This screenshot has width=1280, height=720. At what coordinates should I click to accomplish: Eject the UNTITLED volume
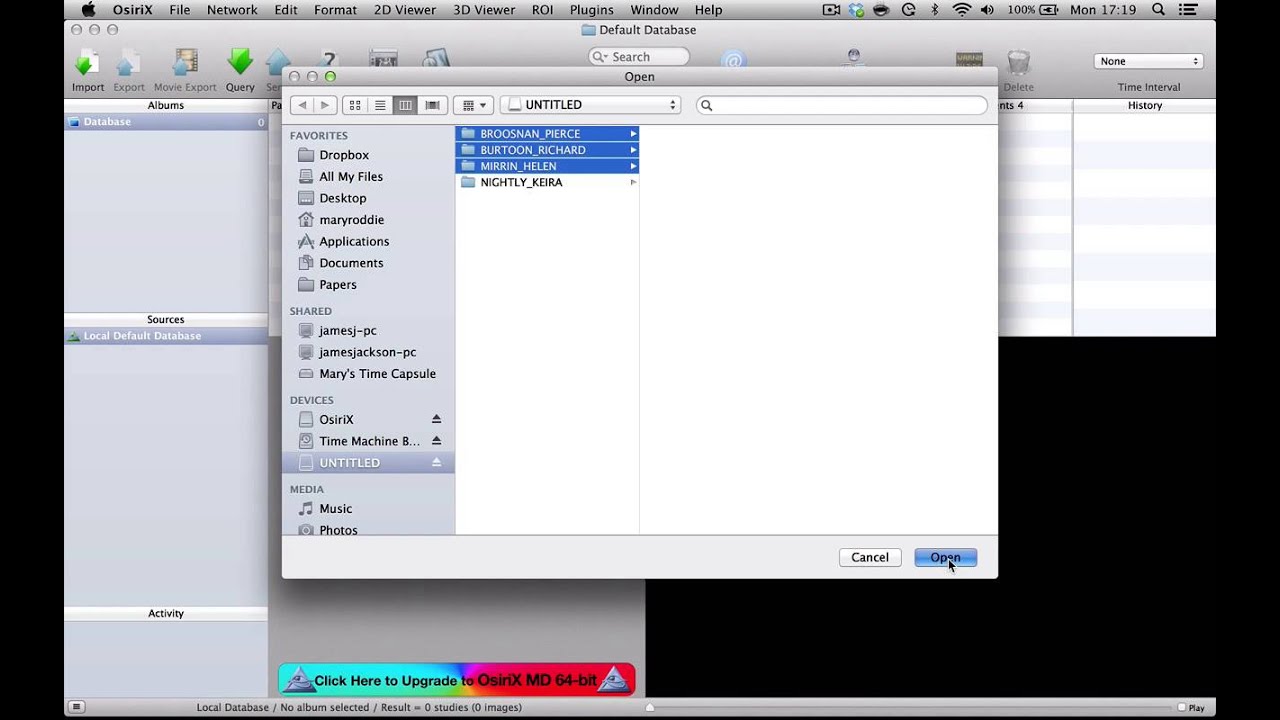coord(436,462)
